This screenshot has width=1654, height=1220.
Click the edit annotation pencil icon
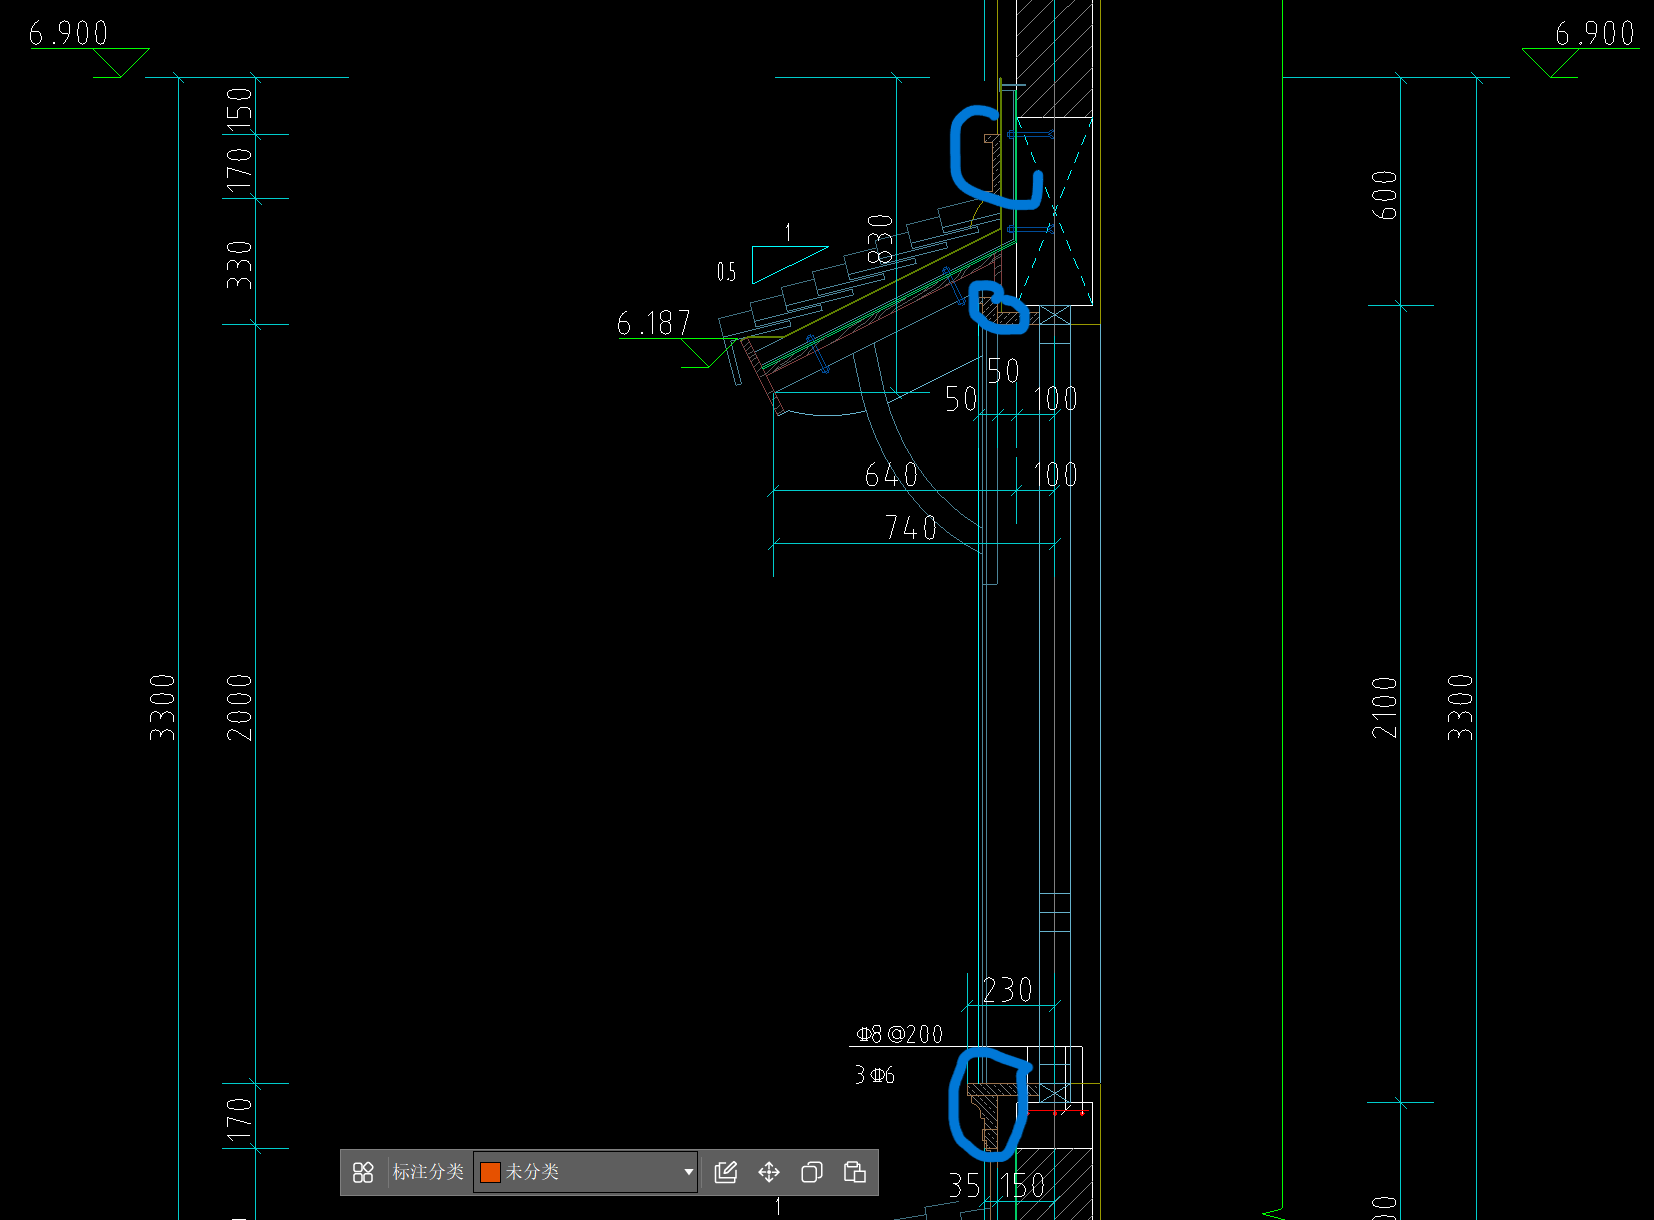click(x=726, y=1172)
